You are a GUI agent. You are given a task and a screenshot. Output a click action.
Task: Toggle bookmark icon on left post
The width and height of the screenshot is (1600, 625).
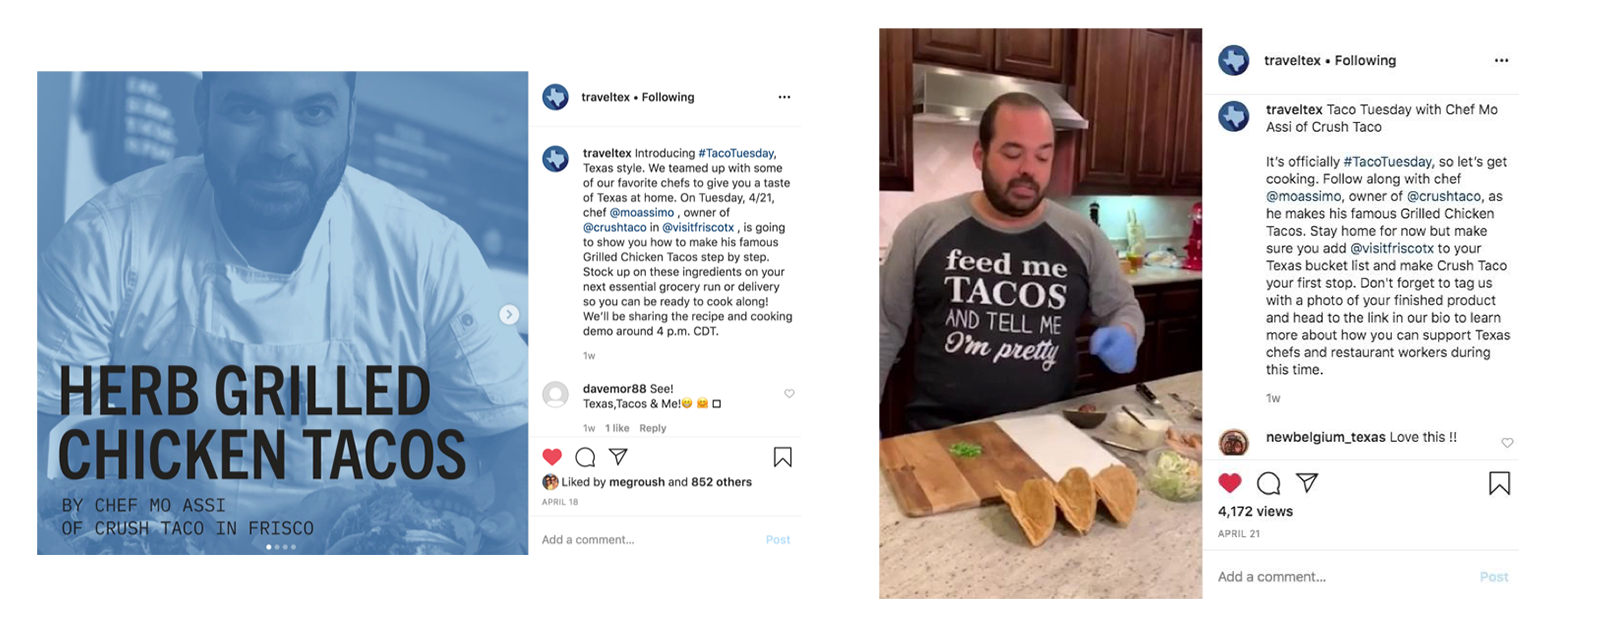(x=783, y=457)
